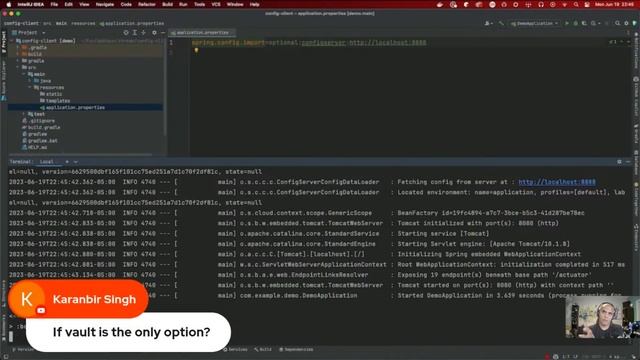Click the build hammer icon in toolbar

pos(502,23)
